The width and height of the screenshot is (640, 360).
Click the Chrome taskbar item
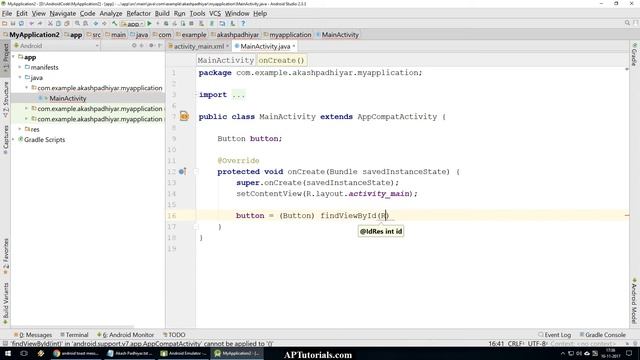(x=76, y=353)
